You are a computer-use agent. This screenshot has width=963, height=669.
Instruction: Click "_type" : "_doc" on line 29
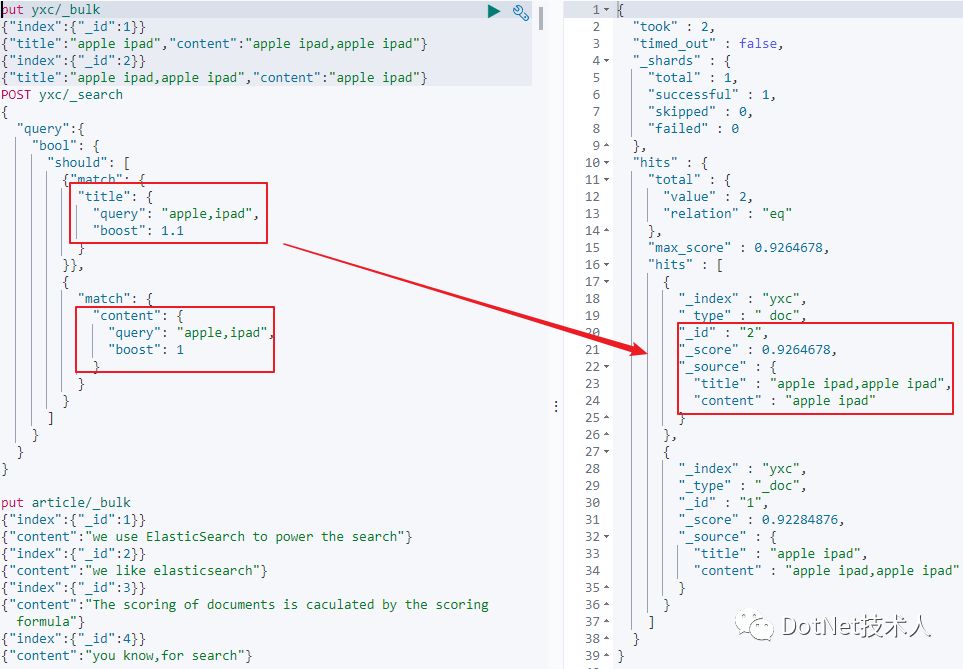coord(743,485)
